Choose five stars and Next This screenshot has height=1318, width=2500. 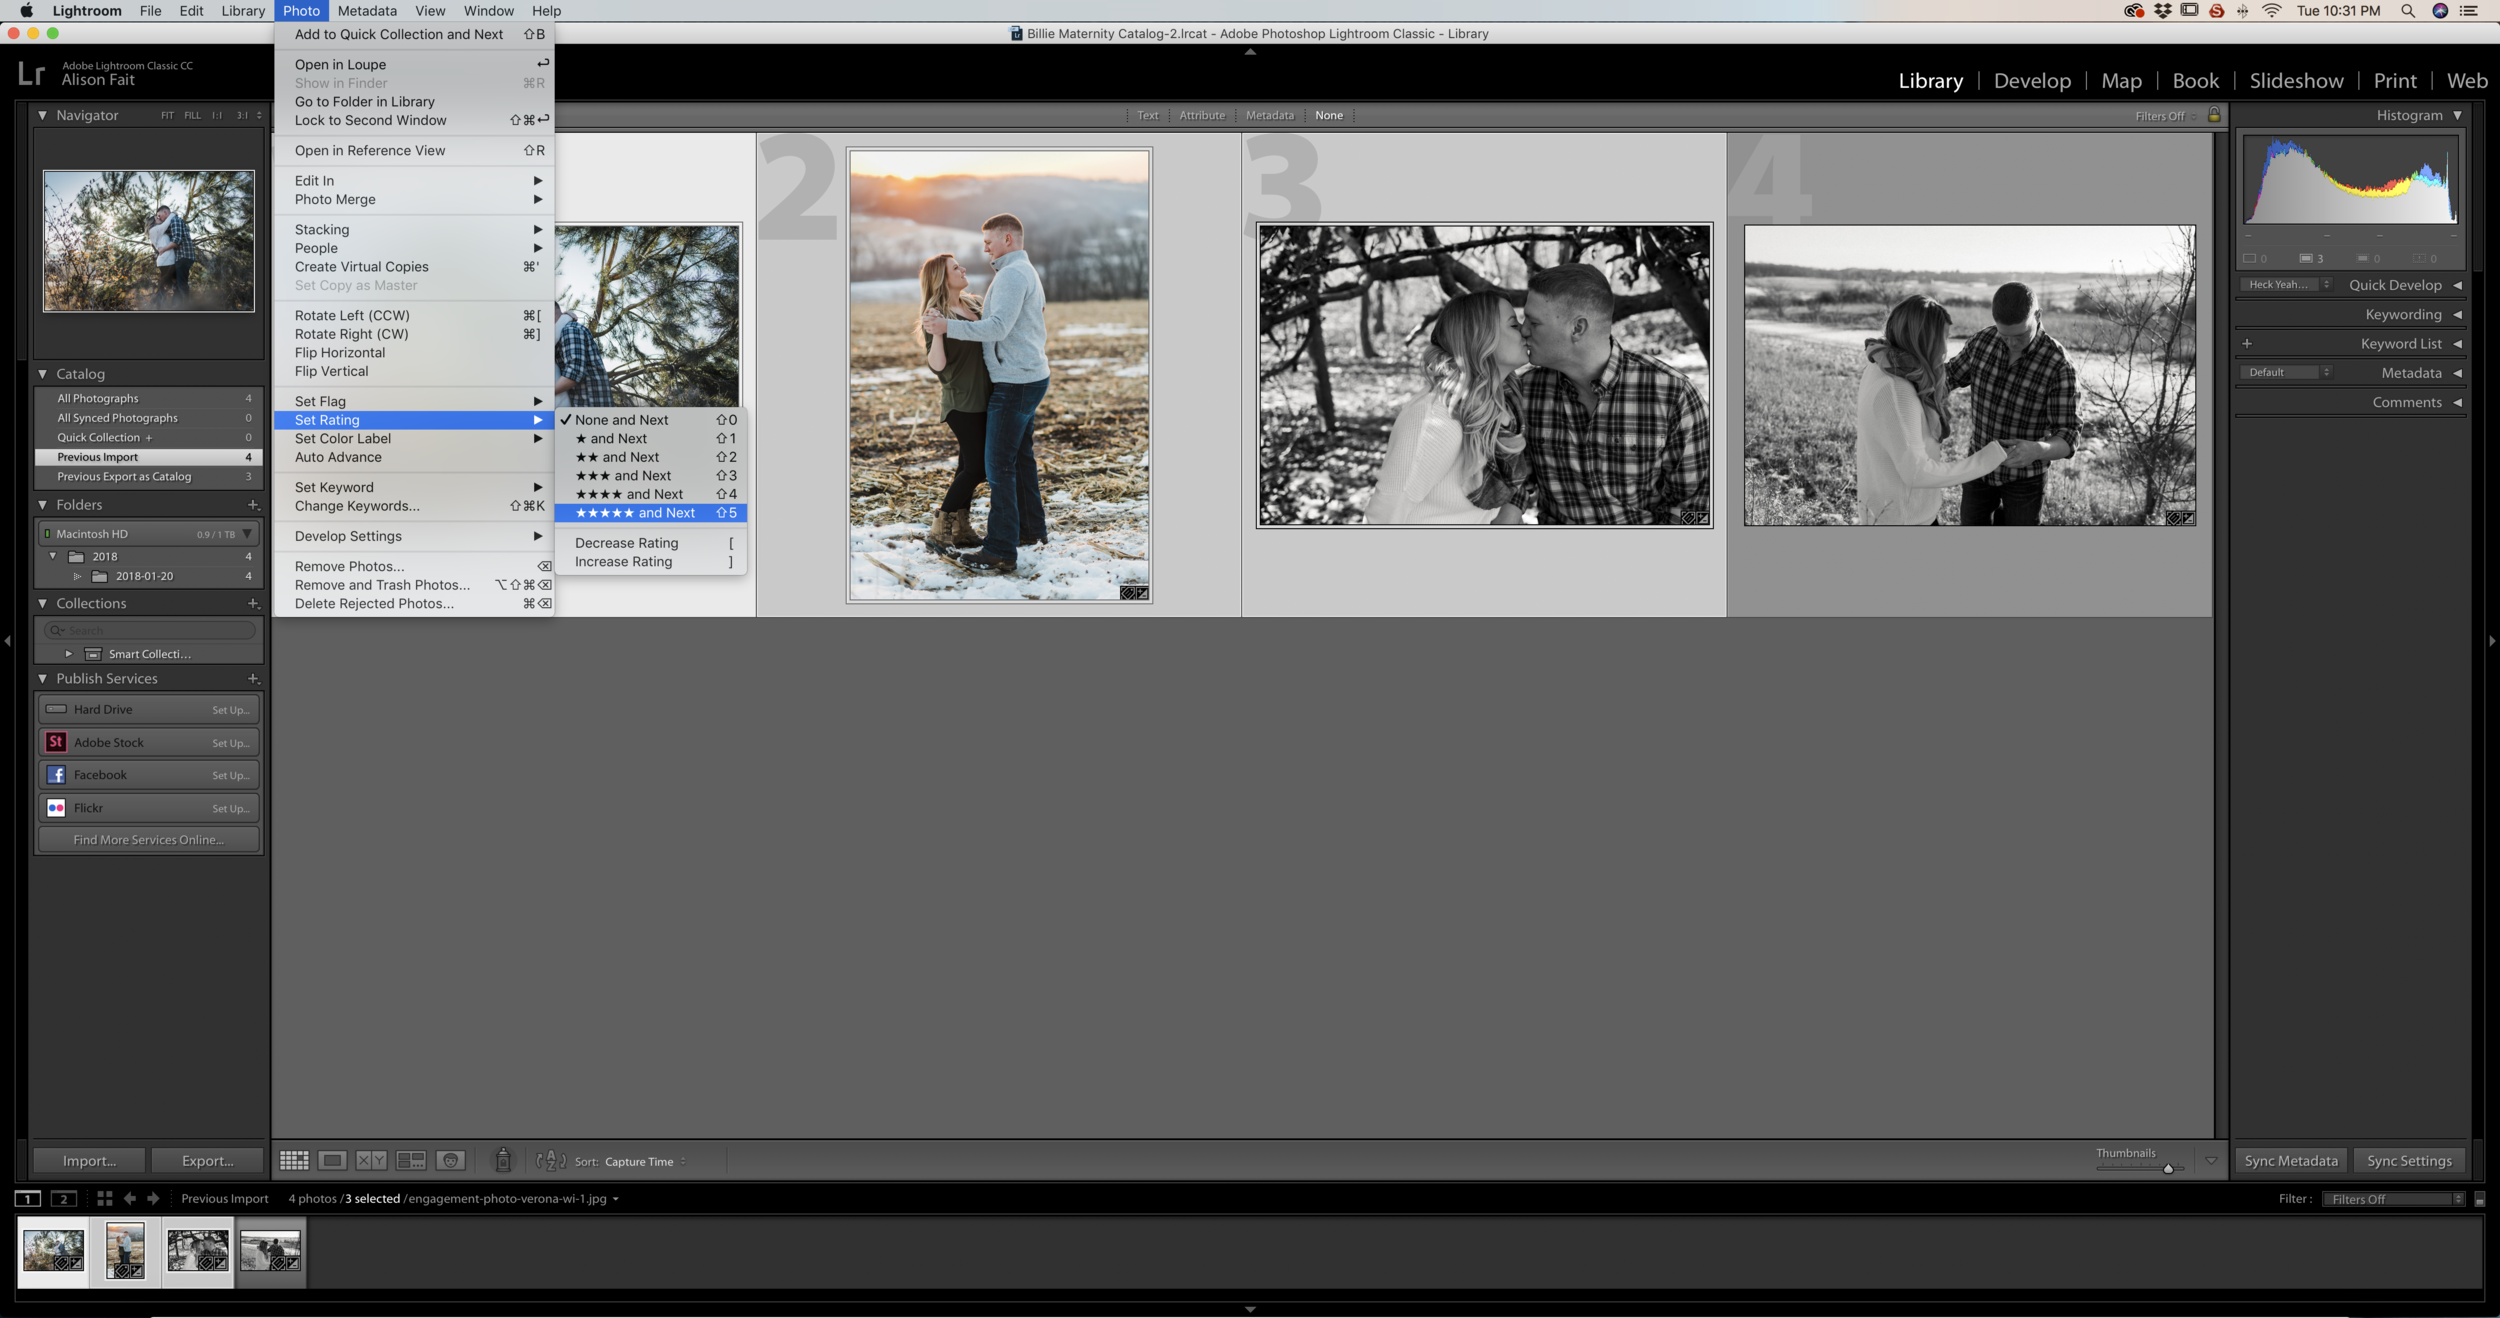coord(650,513)
